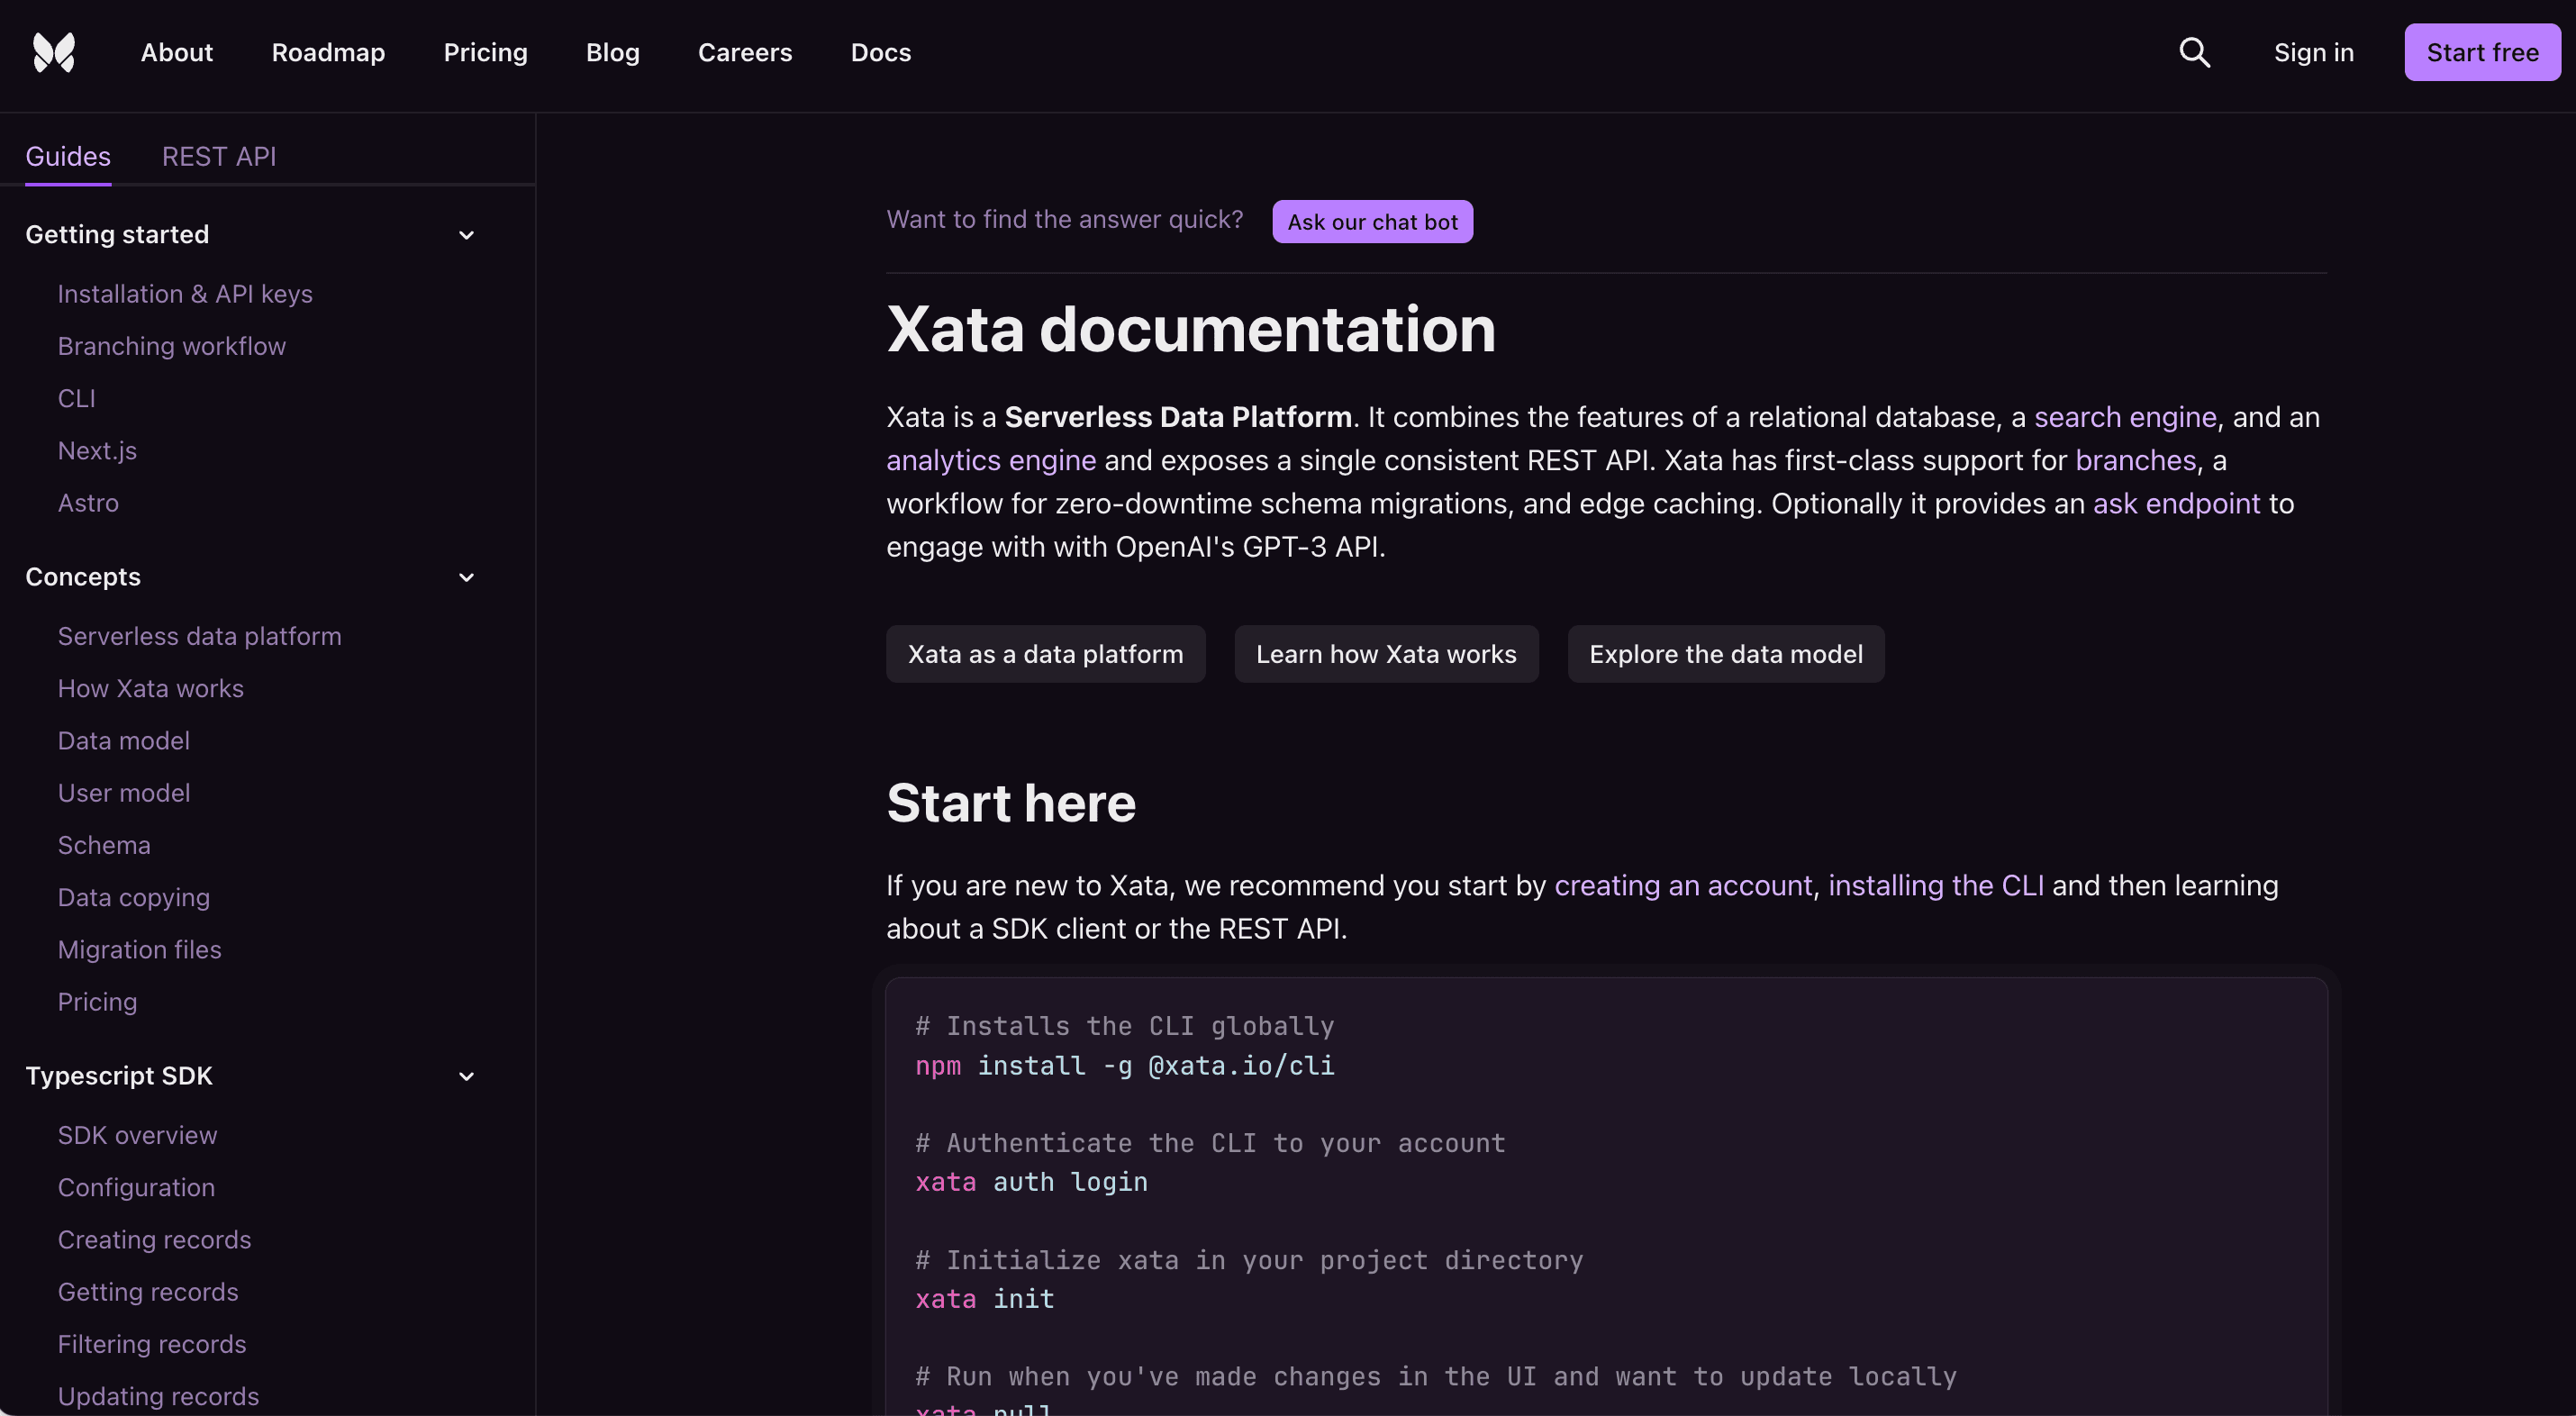Viewport: 2576px width, 1416px height.
Task: Open Migration files sidebar item
Action: click(139, 950)
